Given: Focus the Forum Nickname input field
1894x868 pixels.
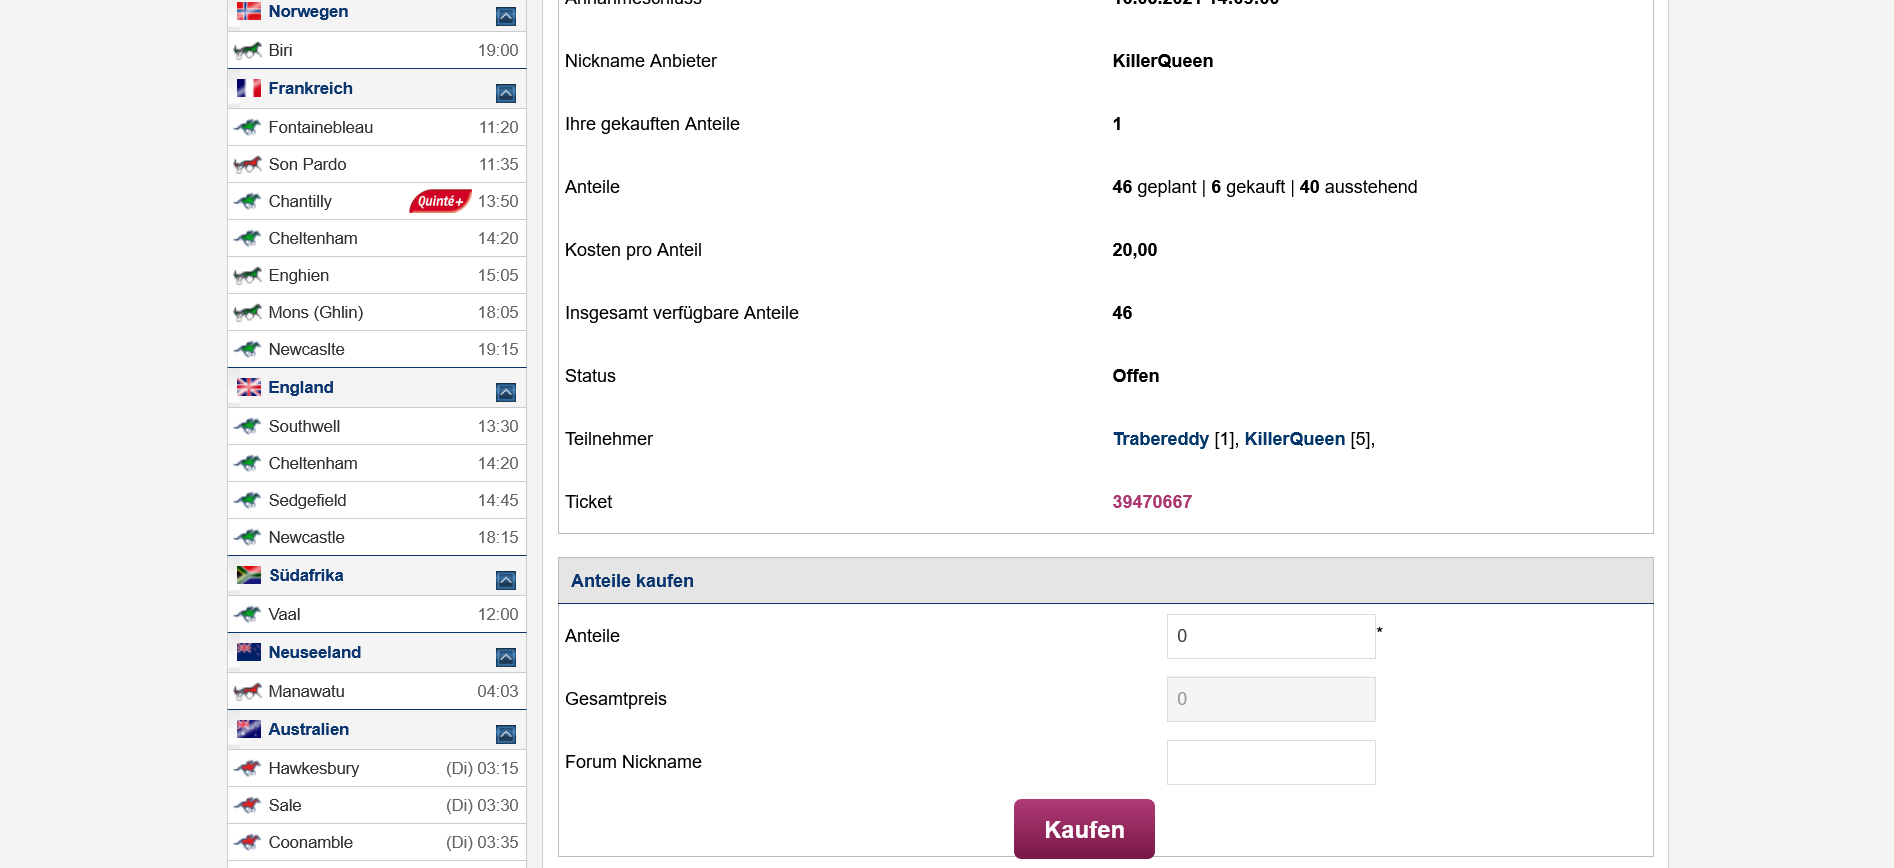Looking at the screenshot, I should 1271,762.
